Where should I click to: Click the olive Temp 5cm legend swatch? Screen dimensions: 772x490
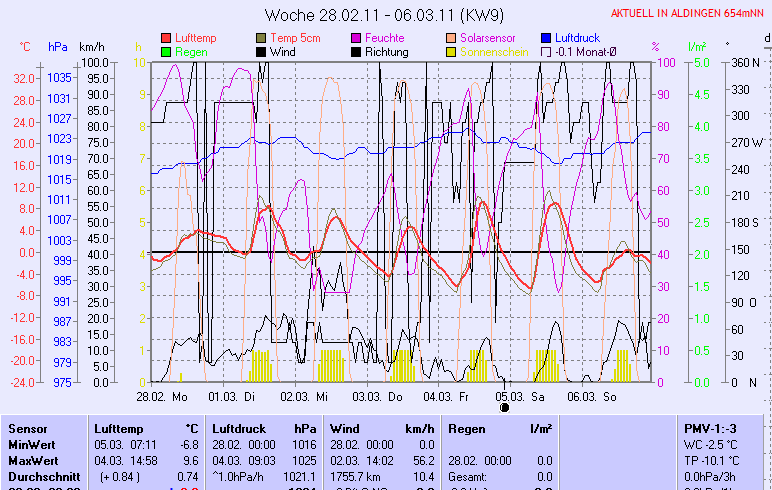click(261, 38)
